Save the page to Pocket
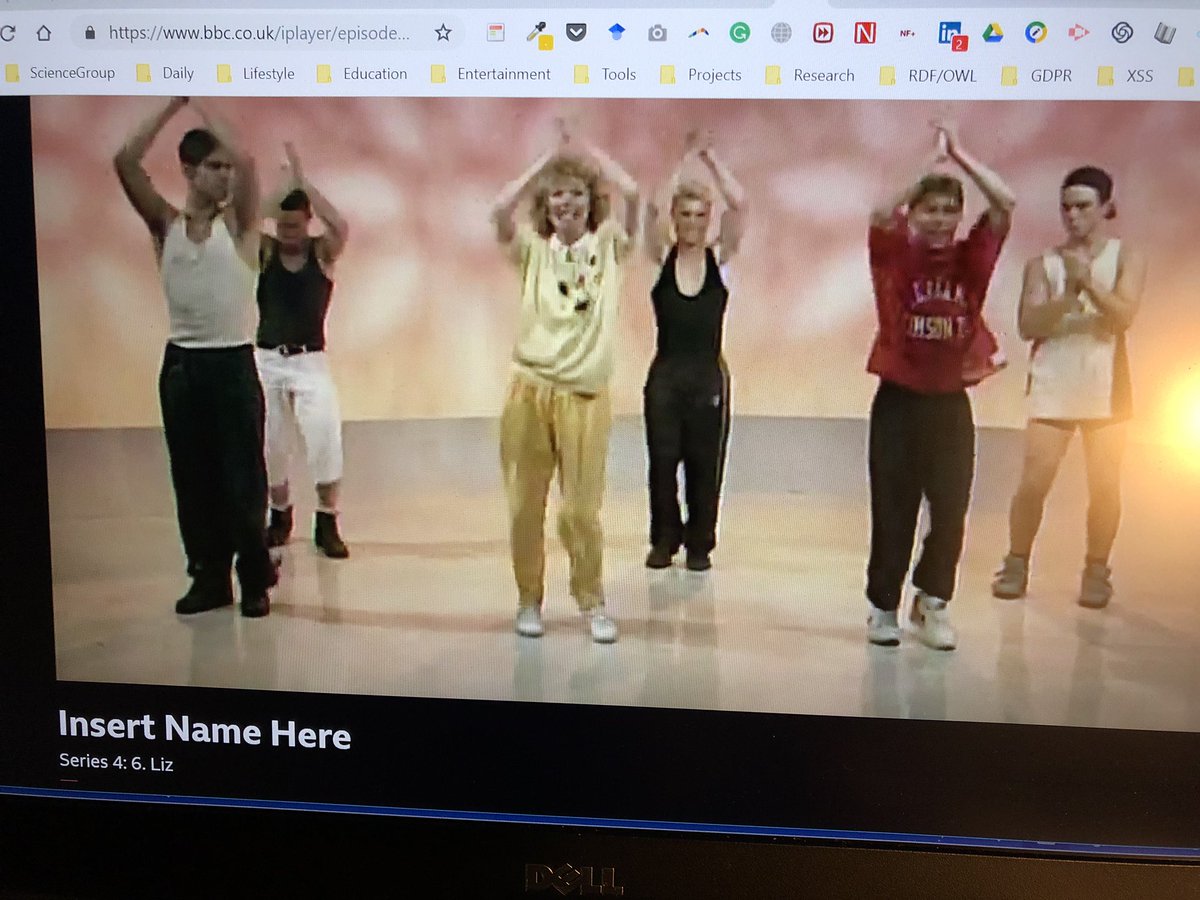The width and height of the screenshot is (1200, 900). pos(576,31)
